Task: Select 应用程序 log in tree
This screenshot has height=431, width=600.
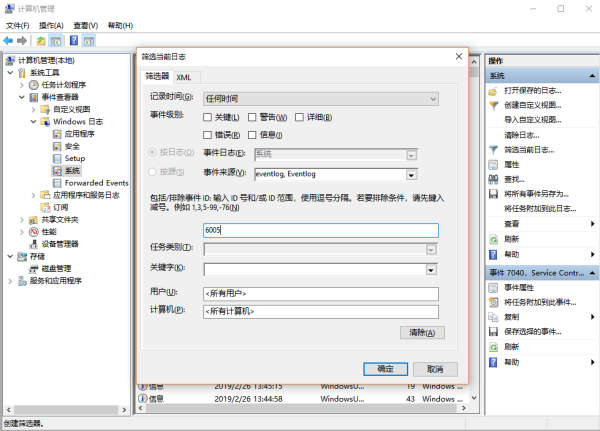Action: click(x=79, y=134)
